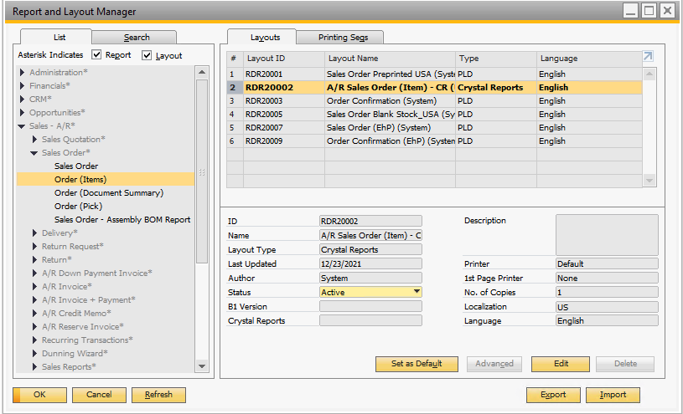Click the tree panel splitter grip handle

[x=202, y=173]
